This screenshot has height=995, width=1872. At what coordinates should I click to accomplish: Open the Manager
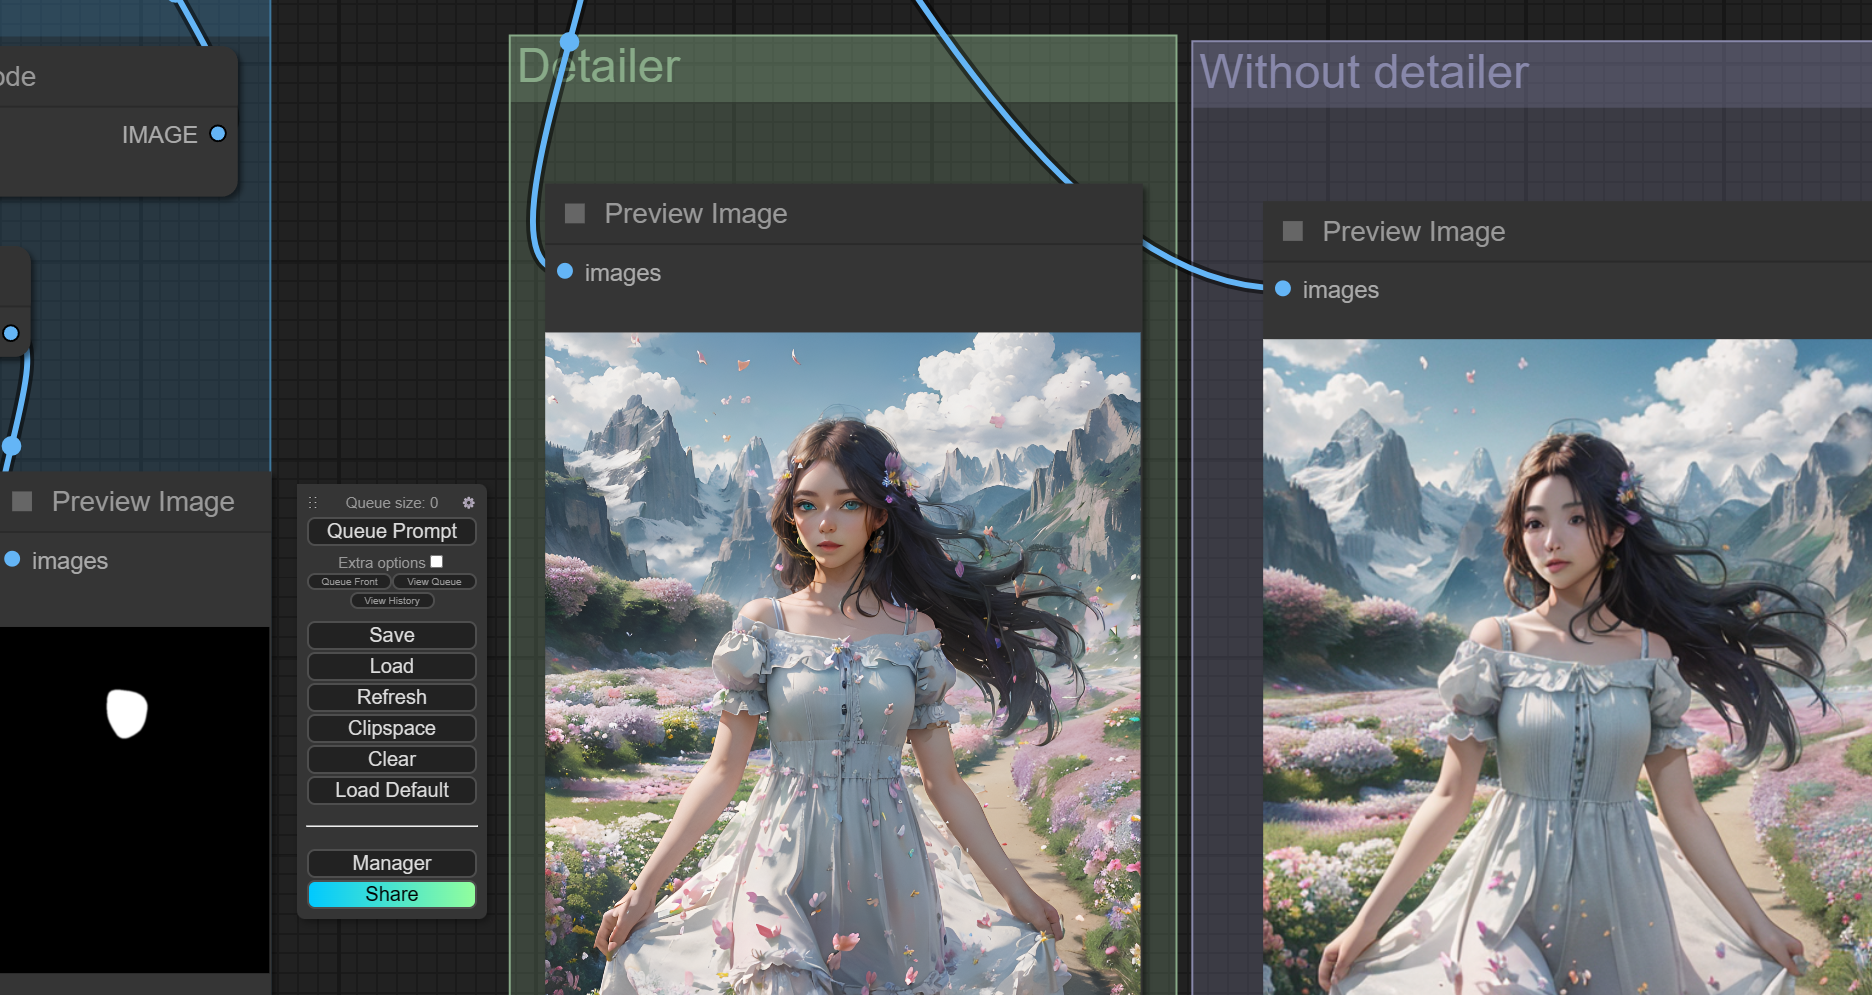click(x=392, y=863)
